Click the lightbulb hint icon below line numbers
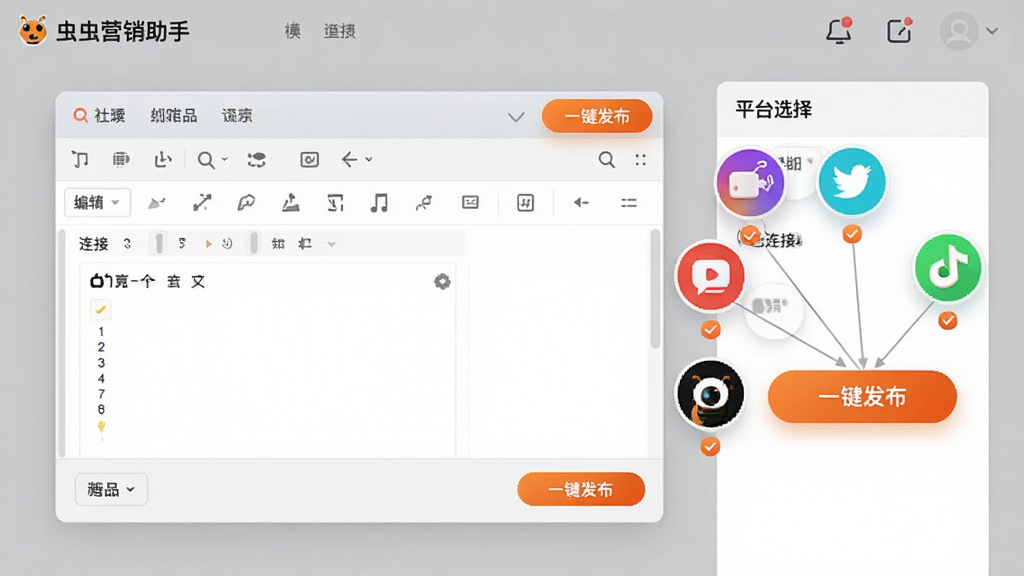 pyautogui.click(x=101, y=426)
